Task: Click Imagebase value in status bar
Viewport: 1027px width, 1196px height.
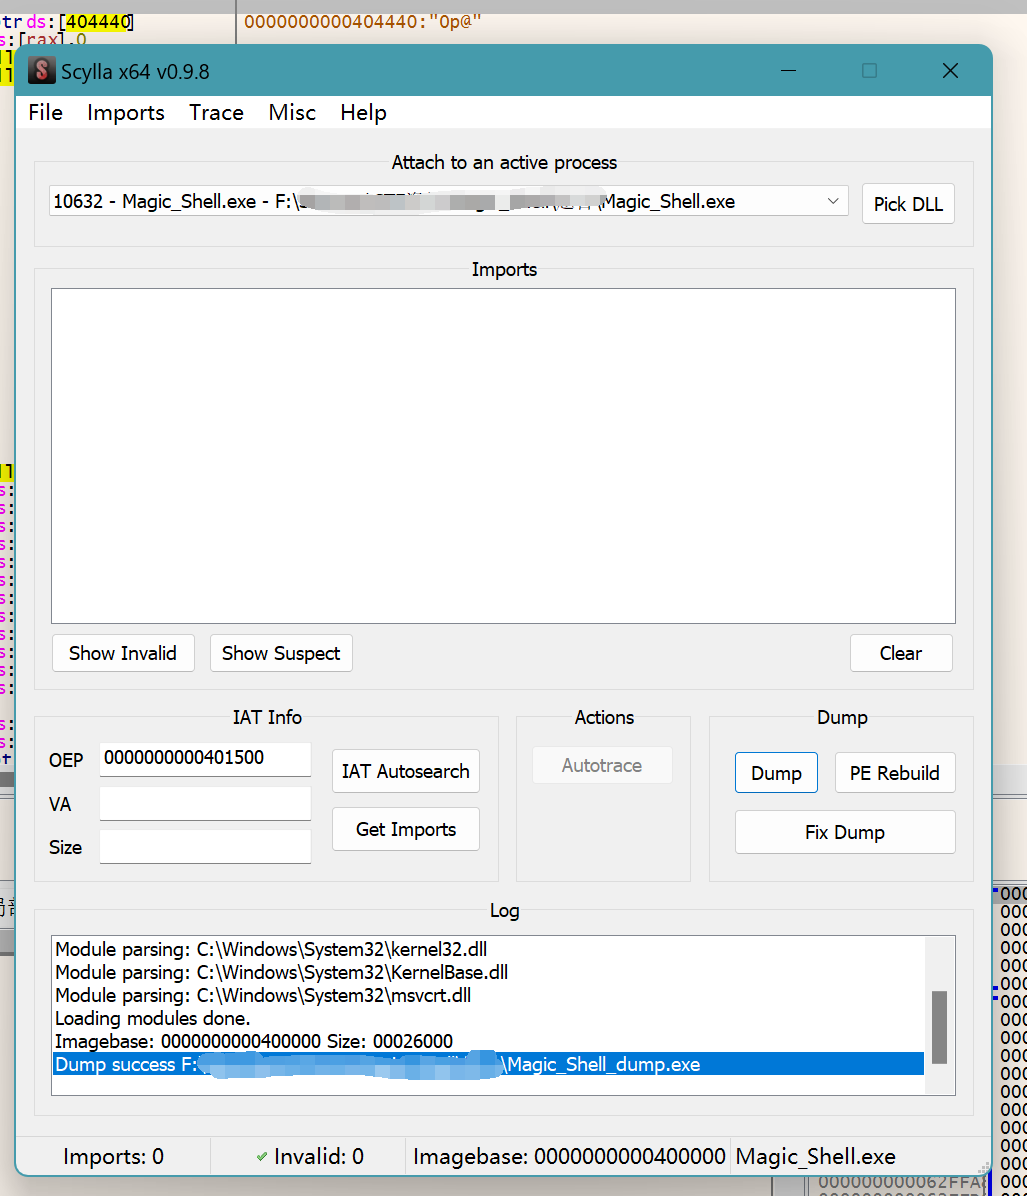Action: tap(568, 1156)
